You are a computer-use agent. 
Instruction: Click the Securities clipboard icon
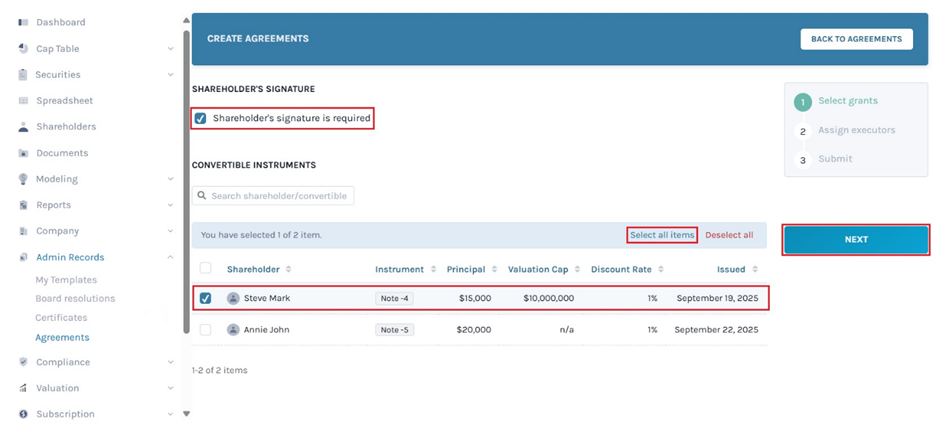click(23, 74)
